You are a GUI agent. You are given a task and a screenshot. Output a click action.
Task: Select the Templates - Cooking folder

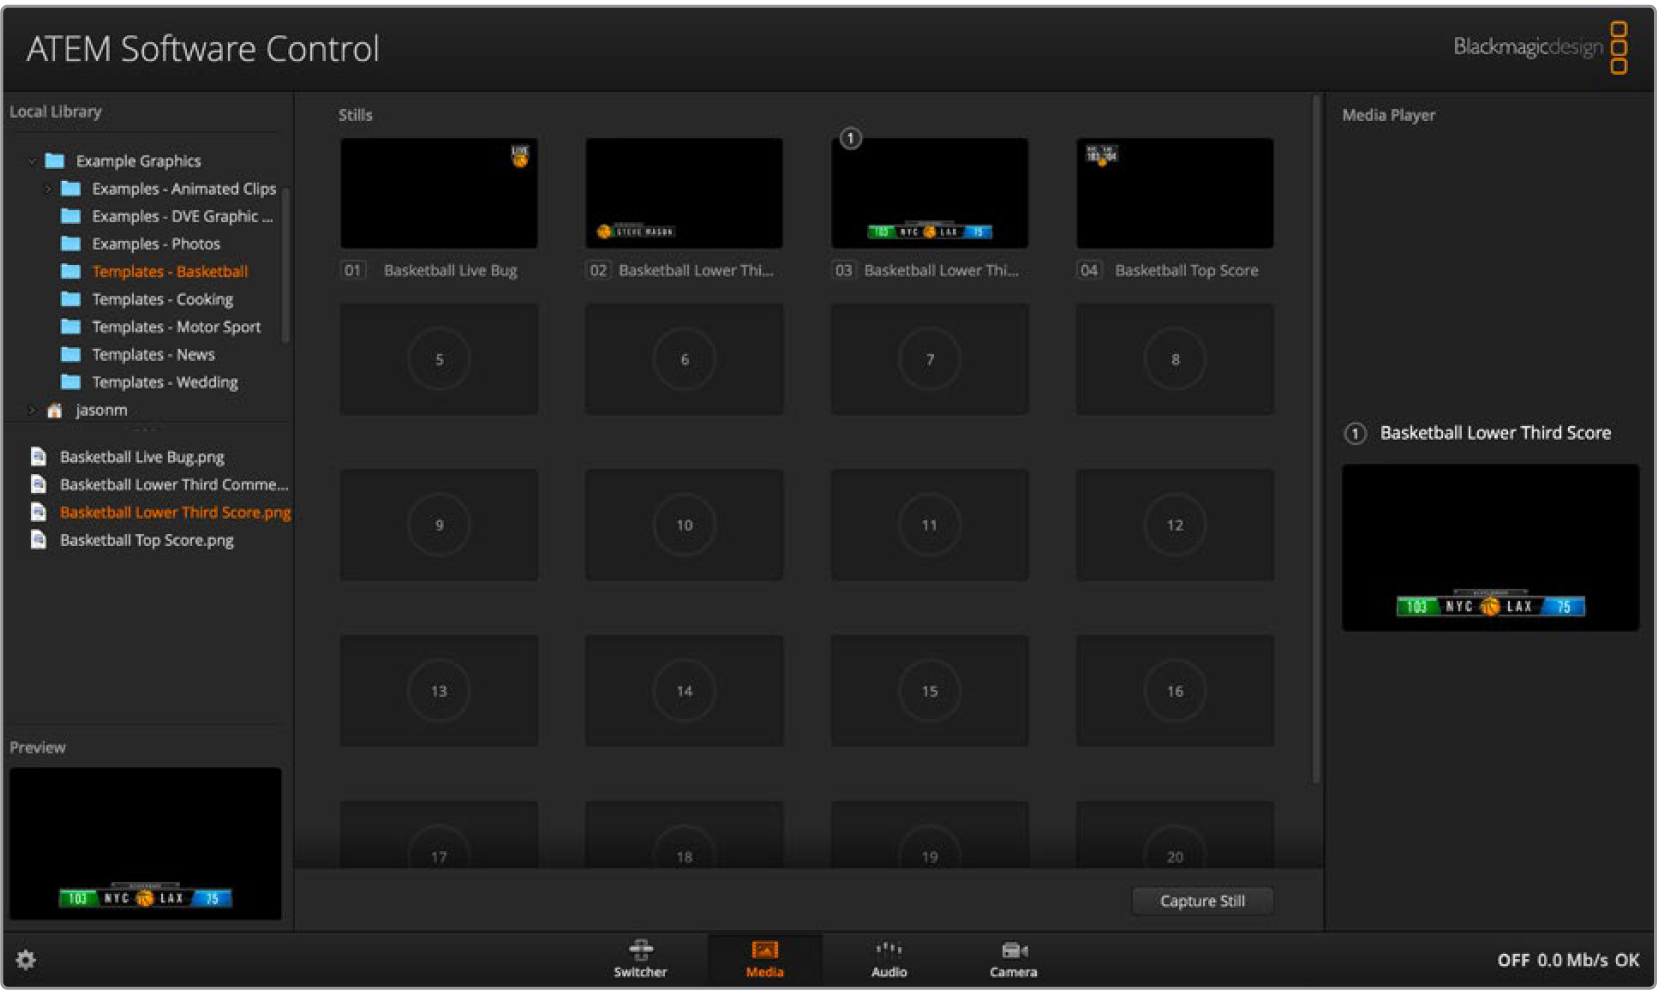[162, 299]
